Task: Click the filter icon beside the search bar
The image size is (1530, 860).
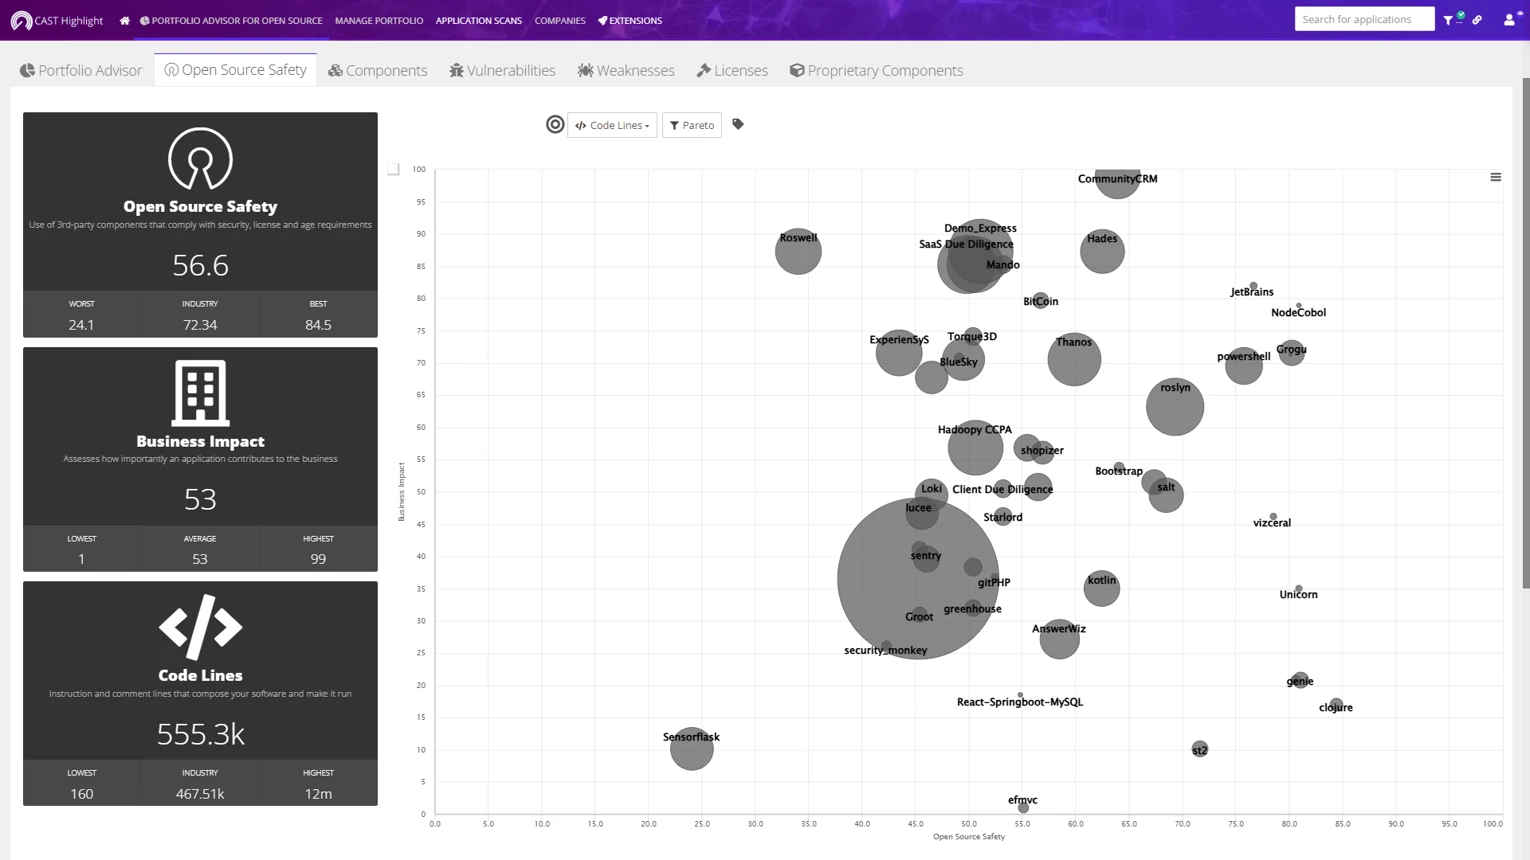Action: click(1448, 19)
